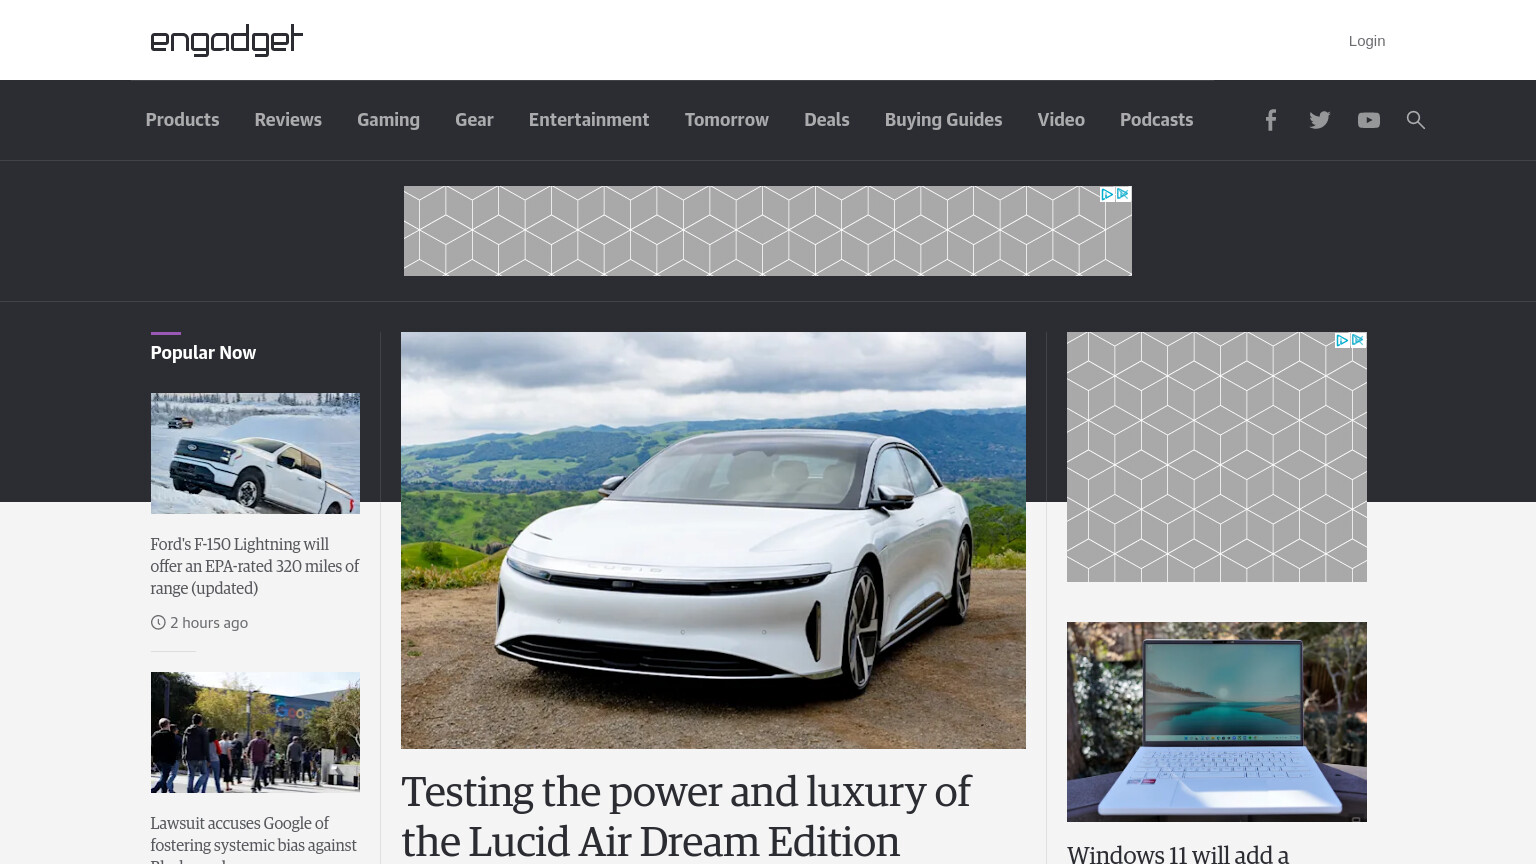Go to Buying Guides
The image size is (1536, 864).
click(943, 120)
